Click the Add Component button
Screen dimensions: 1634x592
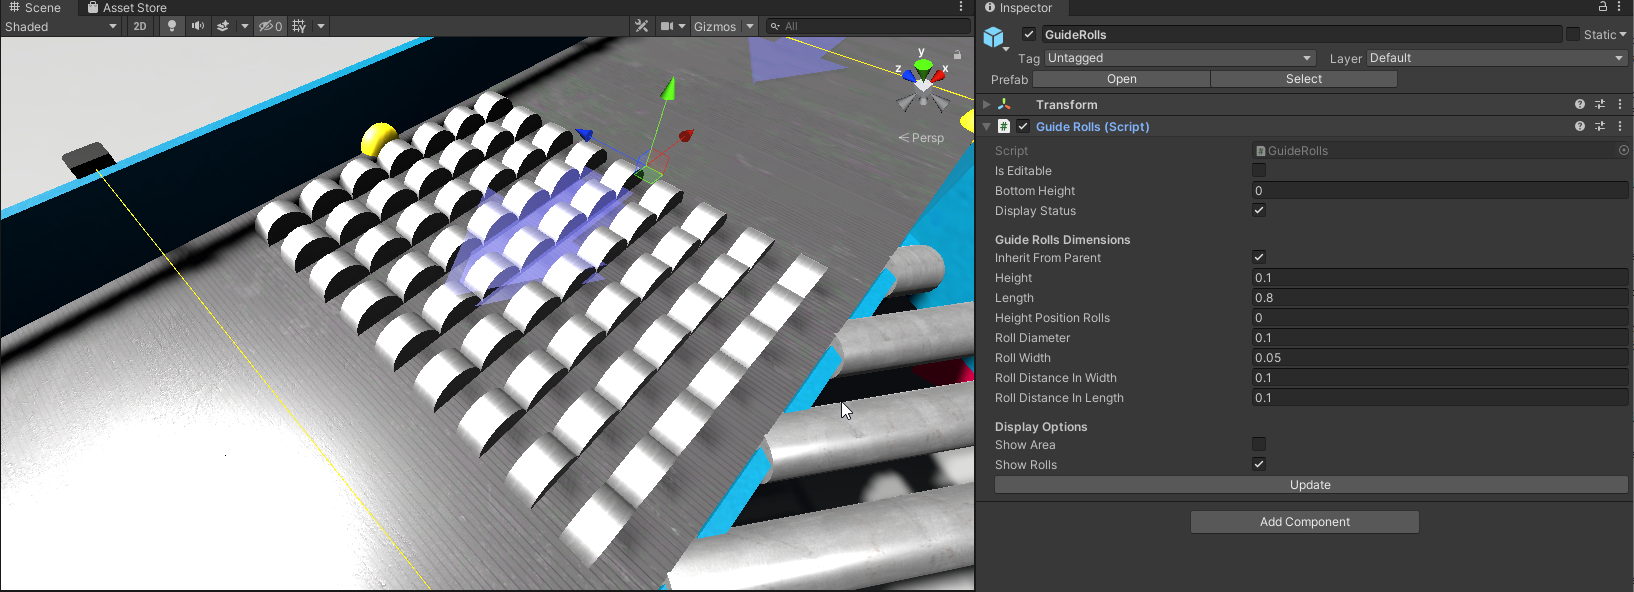click(x=1304, y=522)
